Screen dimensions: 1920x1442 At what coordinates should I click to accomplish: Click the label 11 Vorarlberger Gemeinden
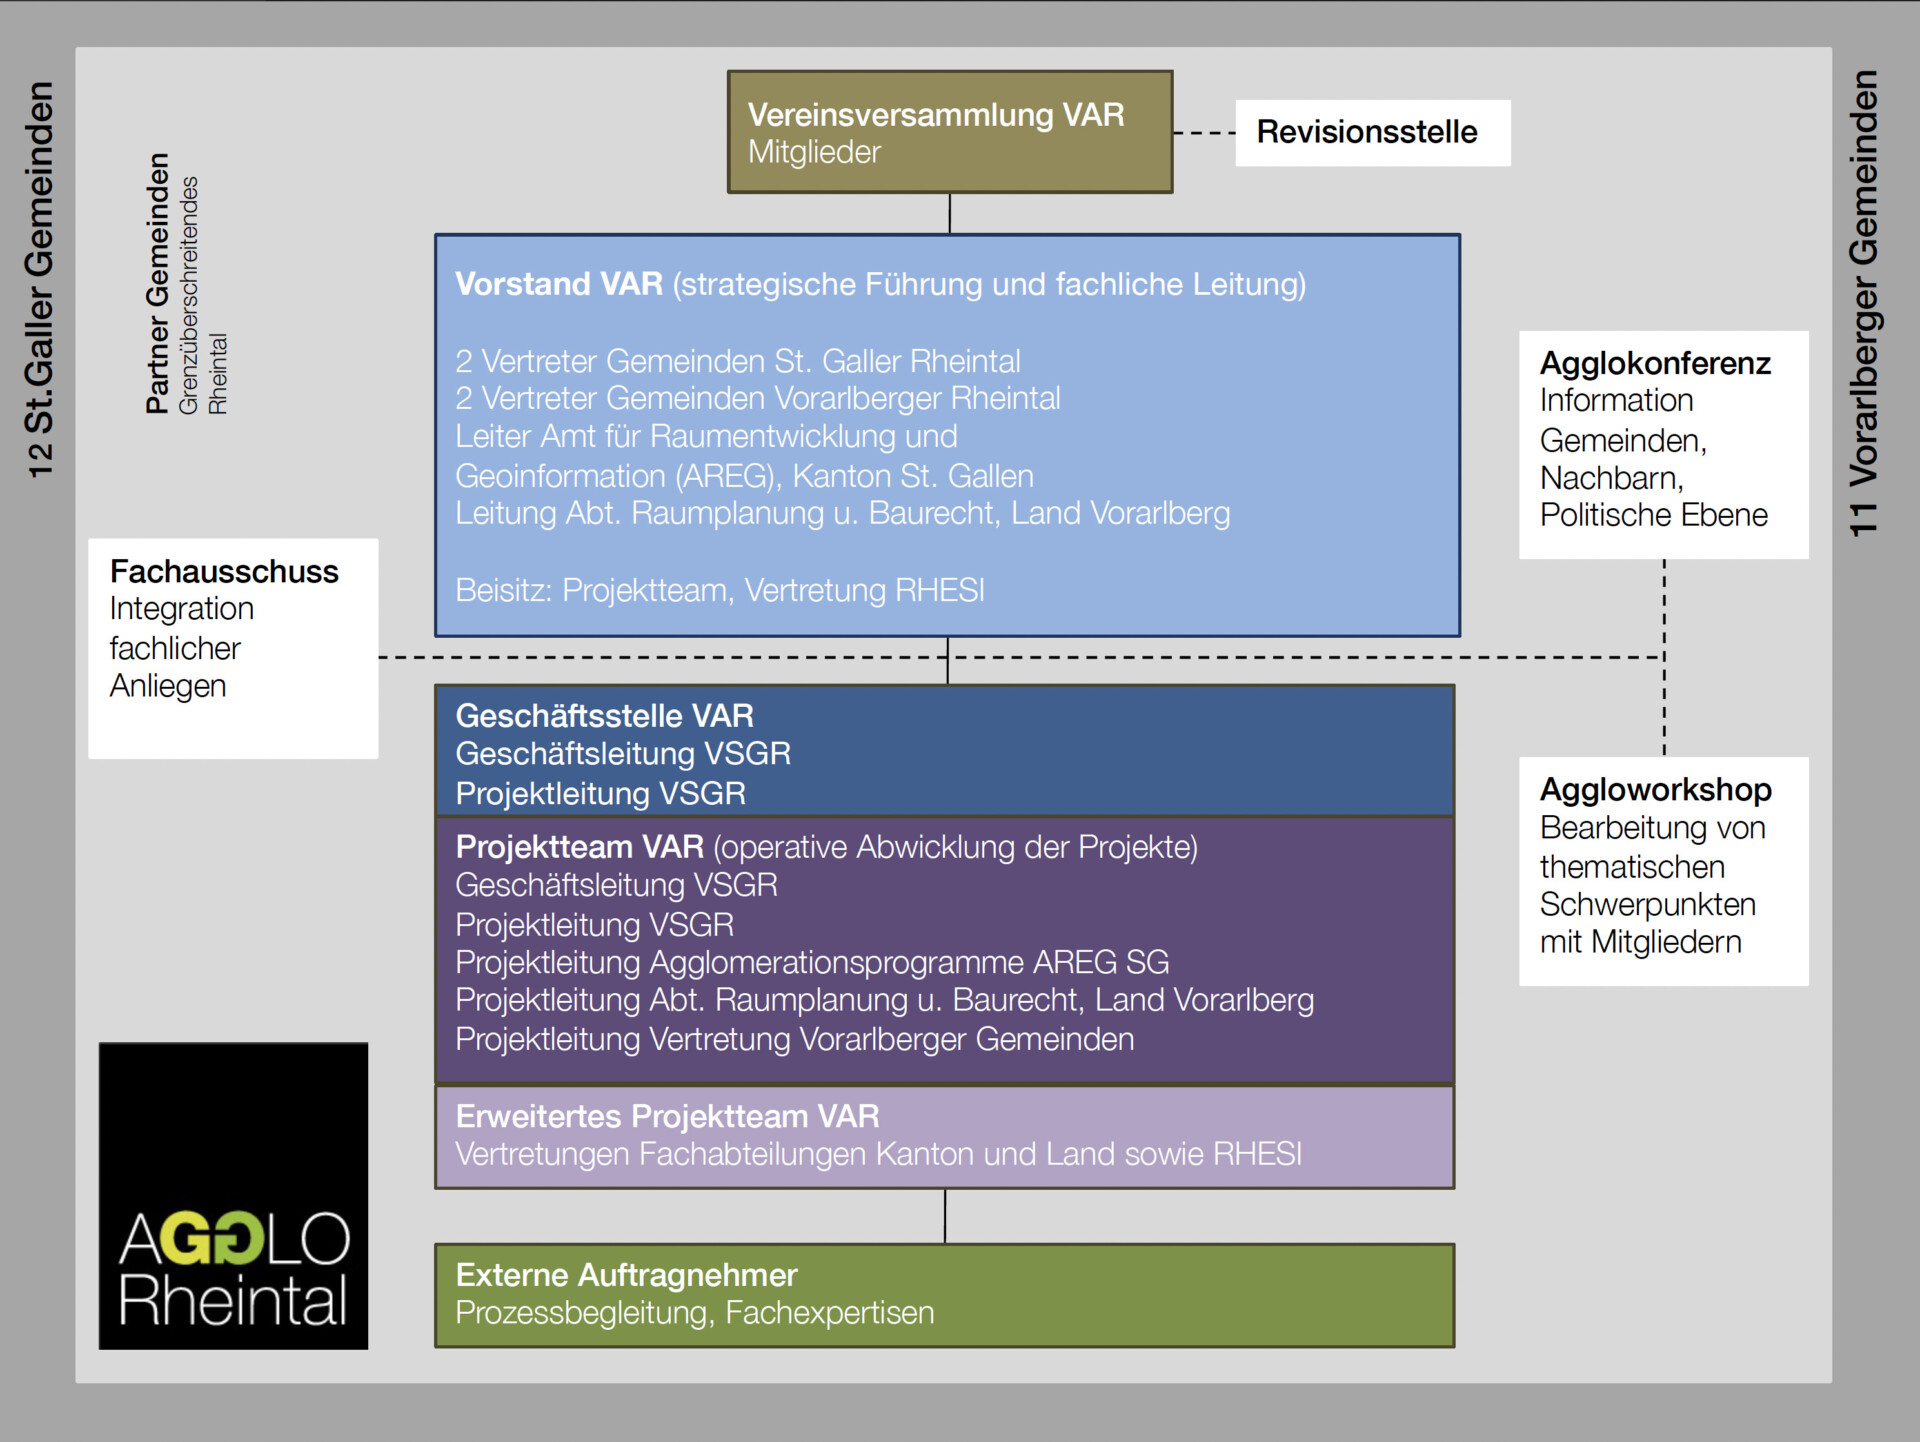click(x=1866, y=300)
